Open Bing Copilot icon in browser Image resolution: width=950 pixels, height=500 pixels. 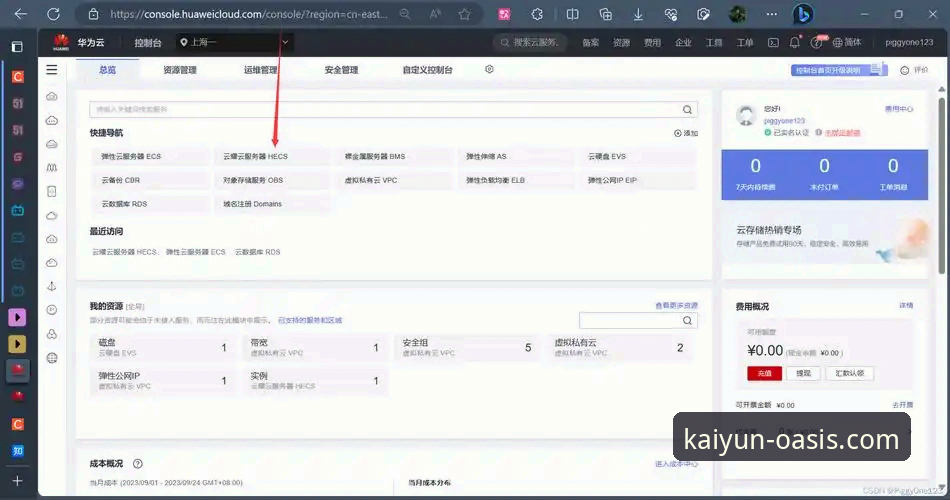tap(803, 14)
